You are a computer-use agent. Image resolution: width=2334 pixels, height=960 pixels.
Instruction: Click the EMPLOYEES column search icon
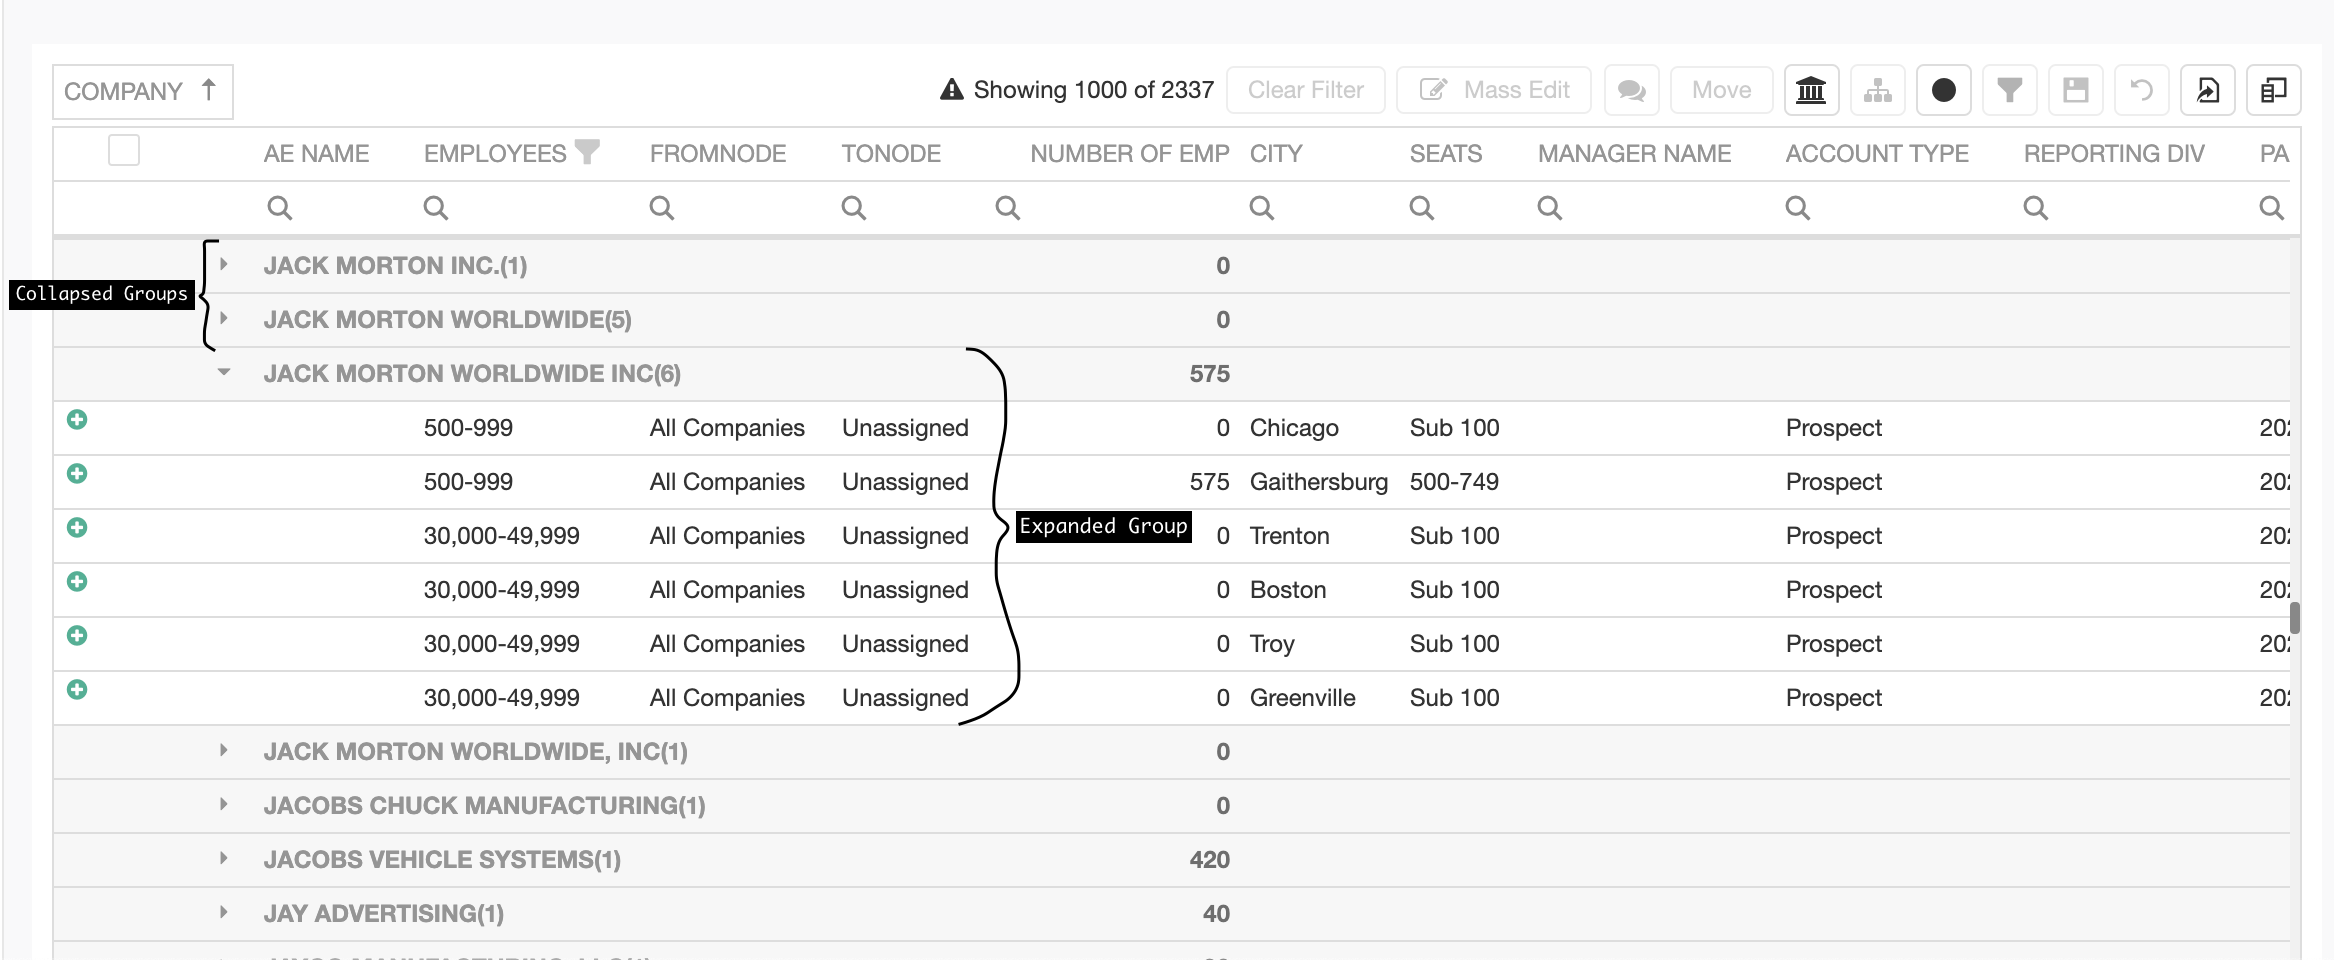(435, 208)
